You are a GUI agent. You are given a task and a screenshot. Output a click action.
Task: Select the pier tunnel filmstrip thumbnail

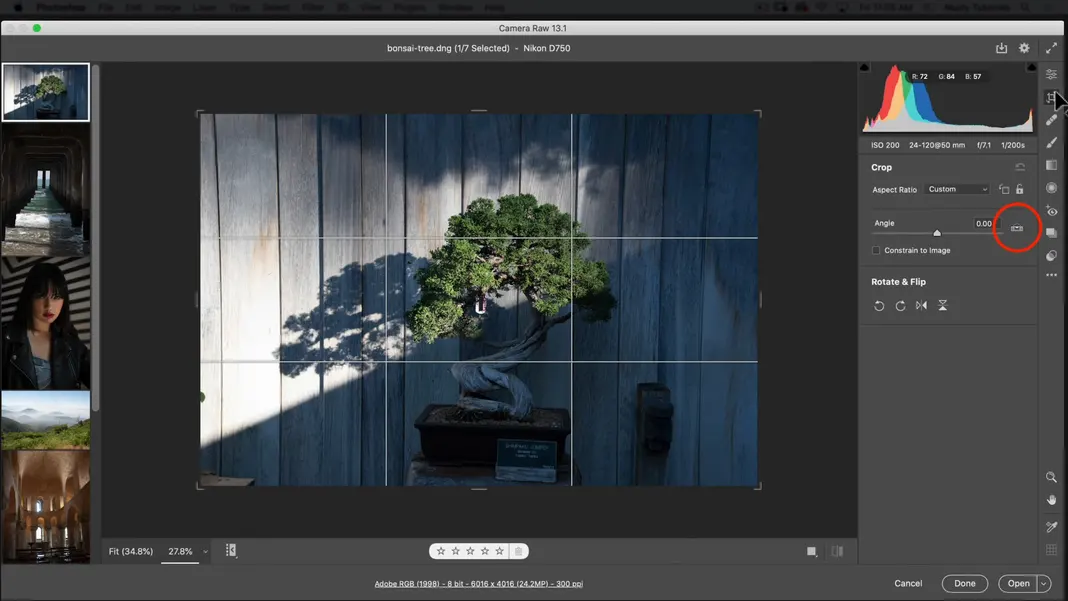[46, 189]
